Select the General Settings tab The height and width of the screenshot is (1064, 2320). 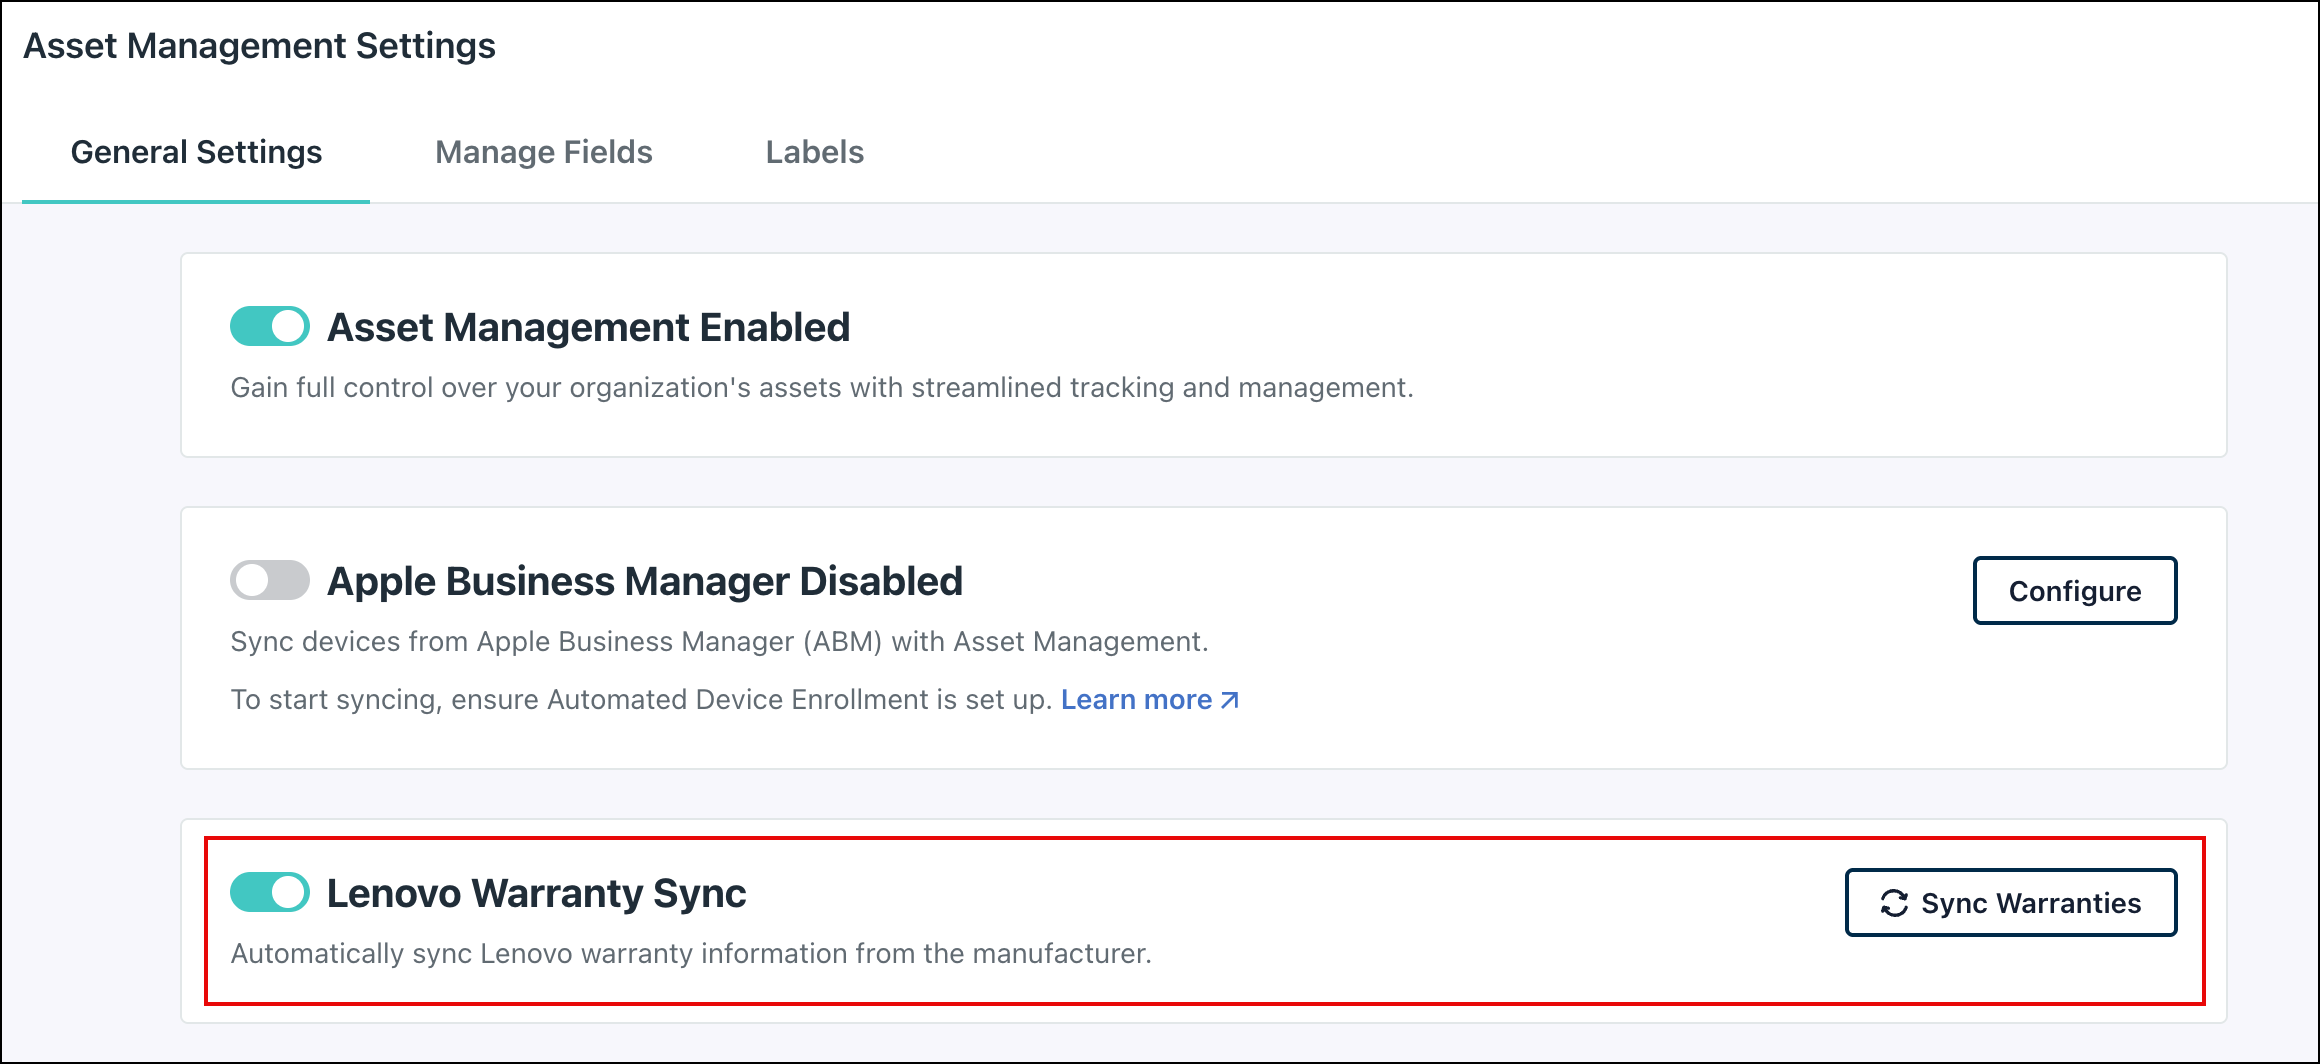coord(195,152)
